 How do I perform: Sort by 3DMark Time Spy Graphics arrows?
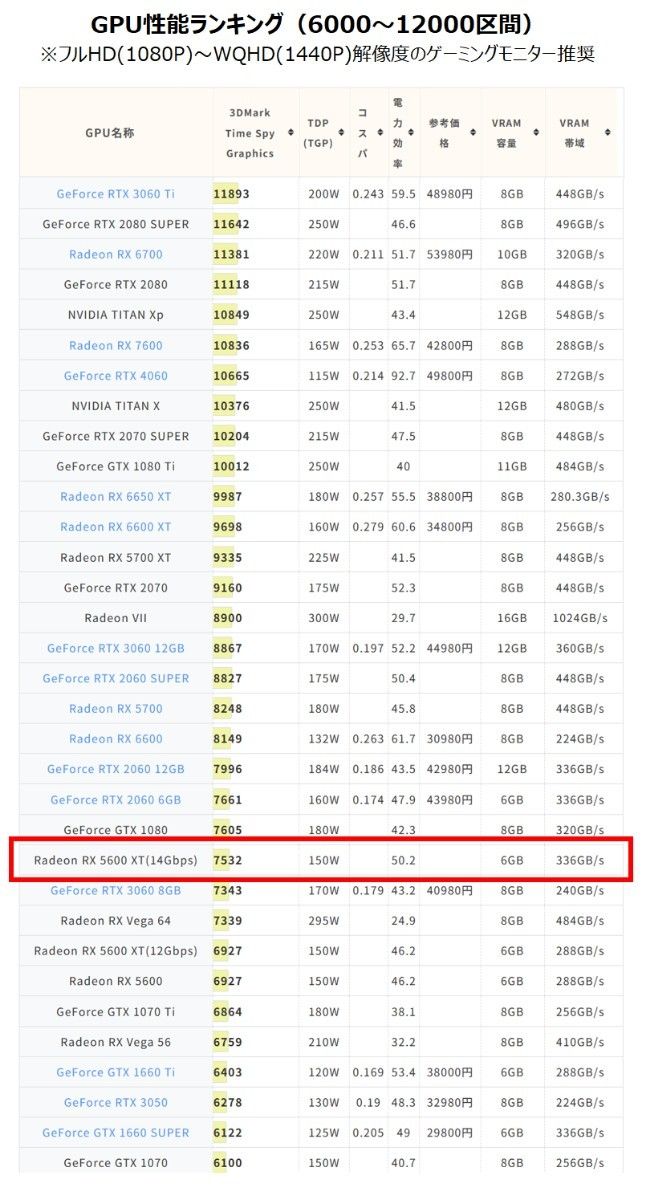[289, 132]
